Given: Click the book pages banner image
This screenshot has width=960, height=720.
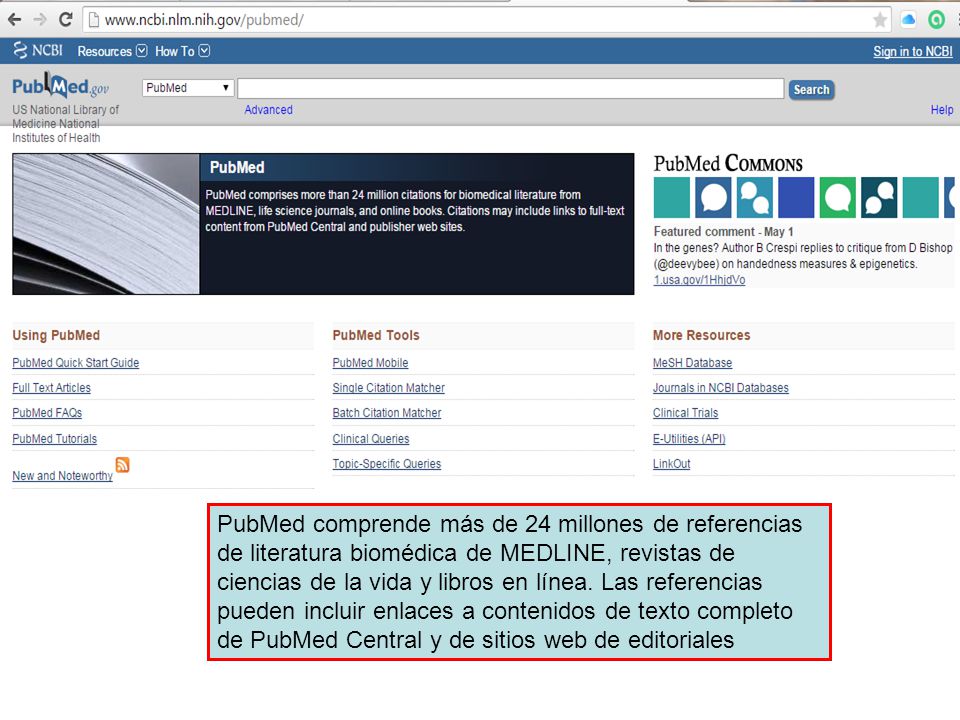Looking at the screenshot, I should 106,224.
